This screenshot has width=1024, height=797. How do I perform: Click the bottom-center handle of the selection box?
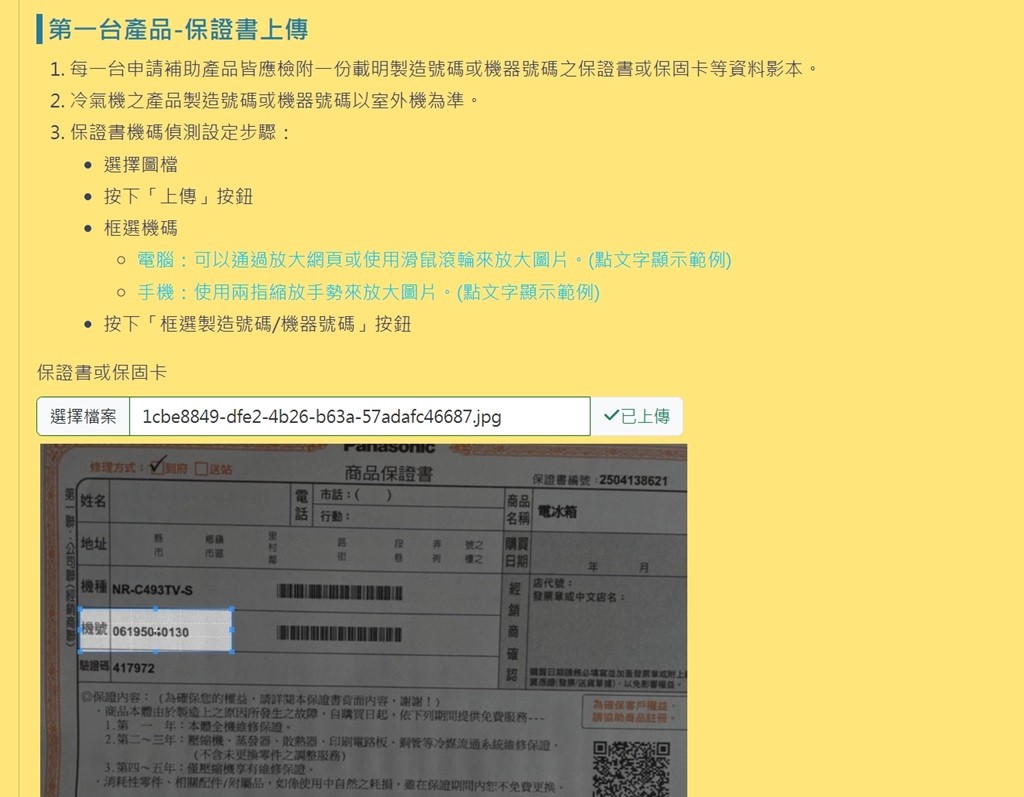click(155, 651)
